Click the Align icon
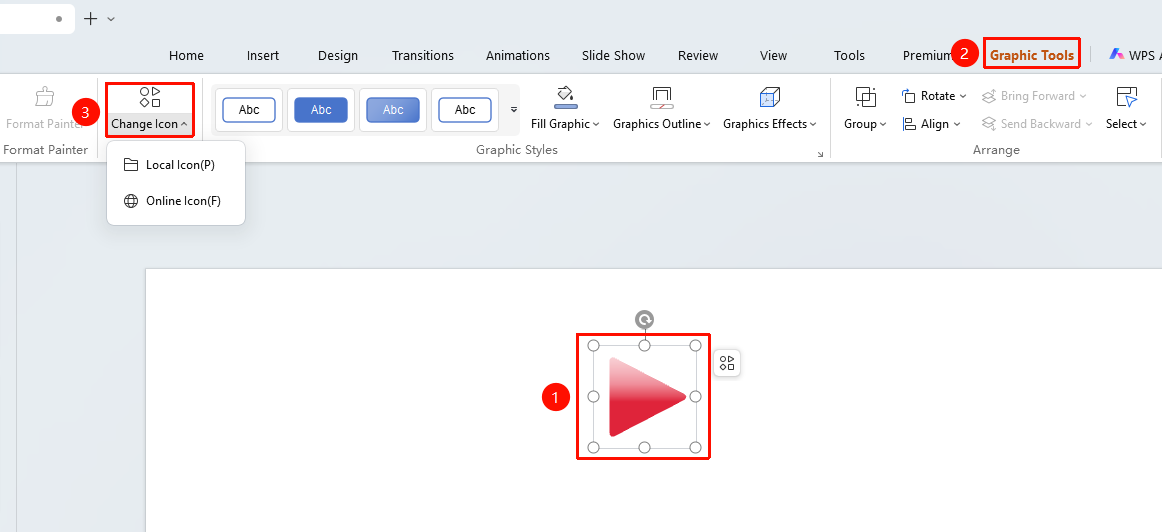The image size is (1162, 532). click(x=909, y=124)
